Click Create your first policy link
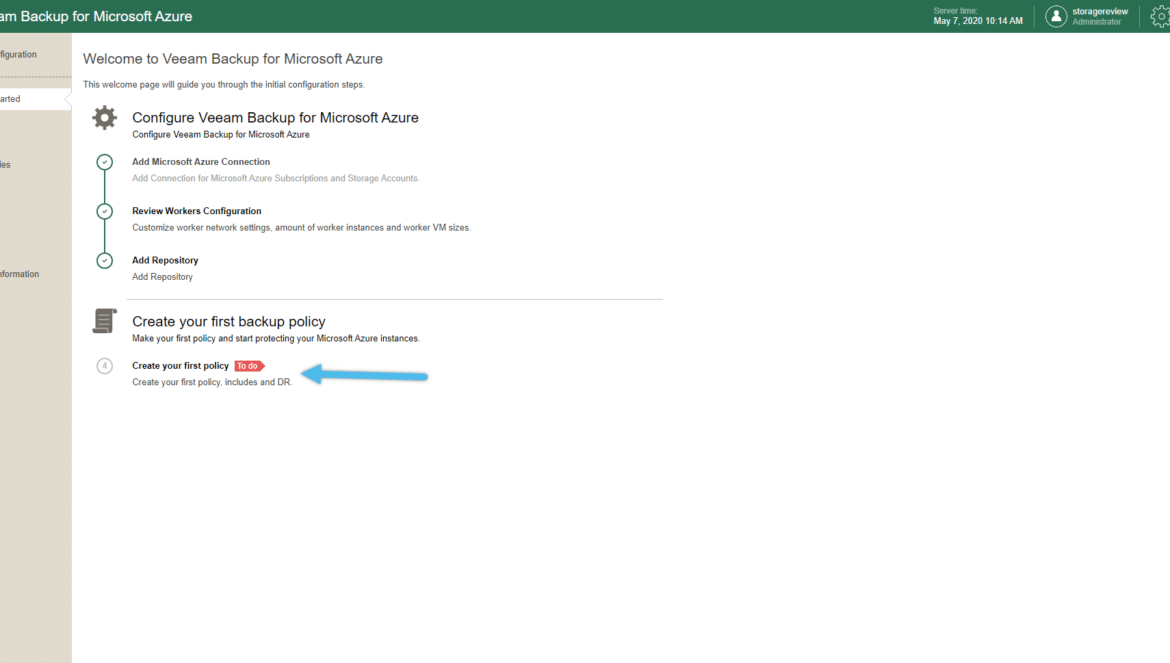 (180, 365)
